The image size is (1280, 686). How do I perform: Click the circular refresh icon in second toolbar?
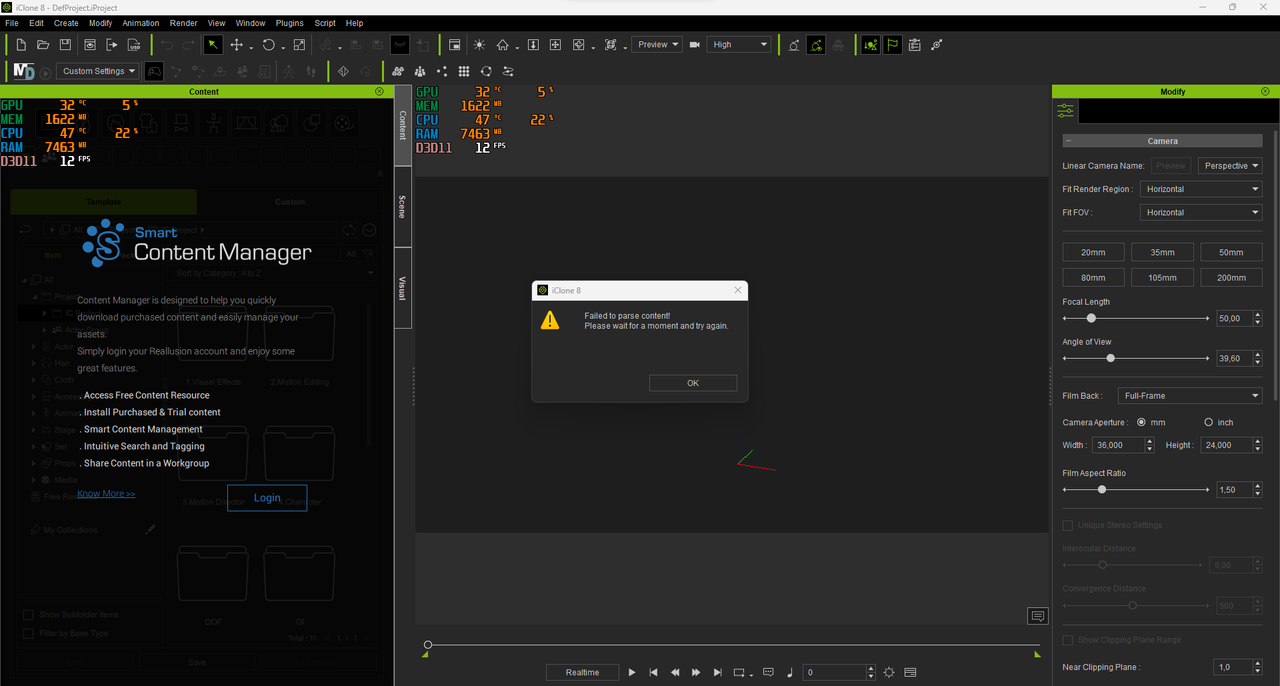[x=486, y=71]
